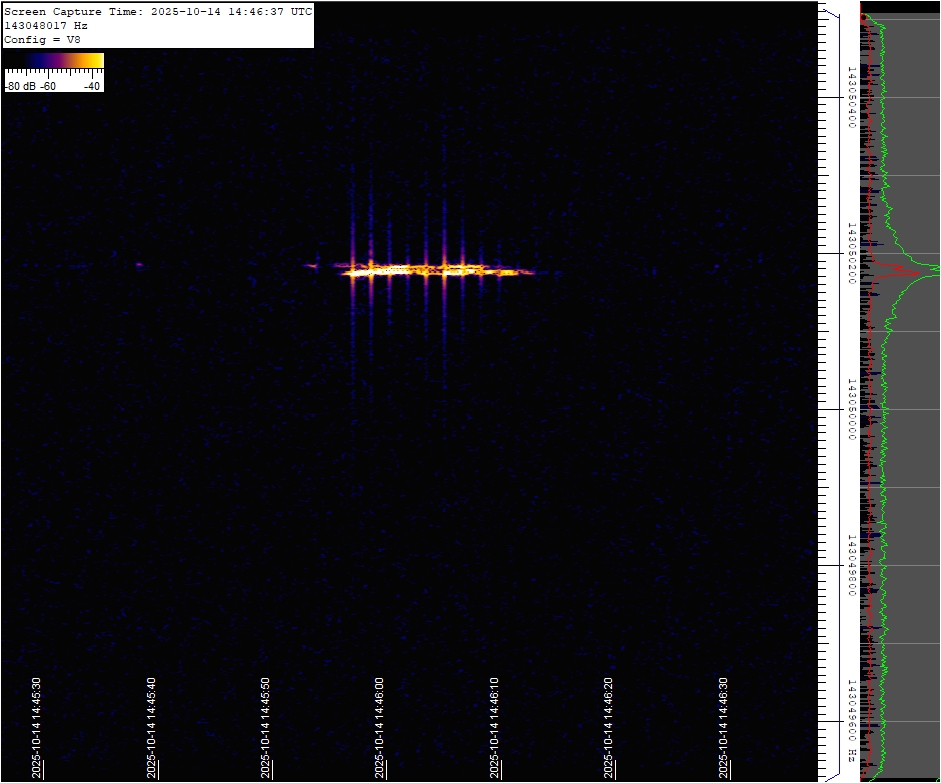This screenshot has width=941, height=783.
Task: Click the 143050200 frequency axis label
Action: click(x=851, y=254)
